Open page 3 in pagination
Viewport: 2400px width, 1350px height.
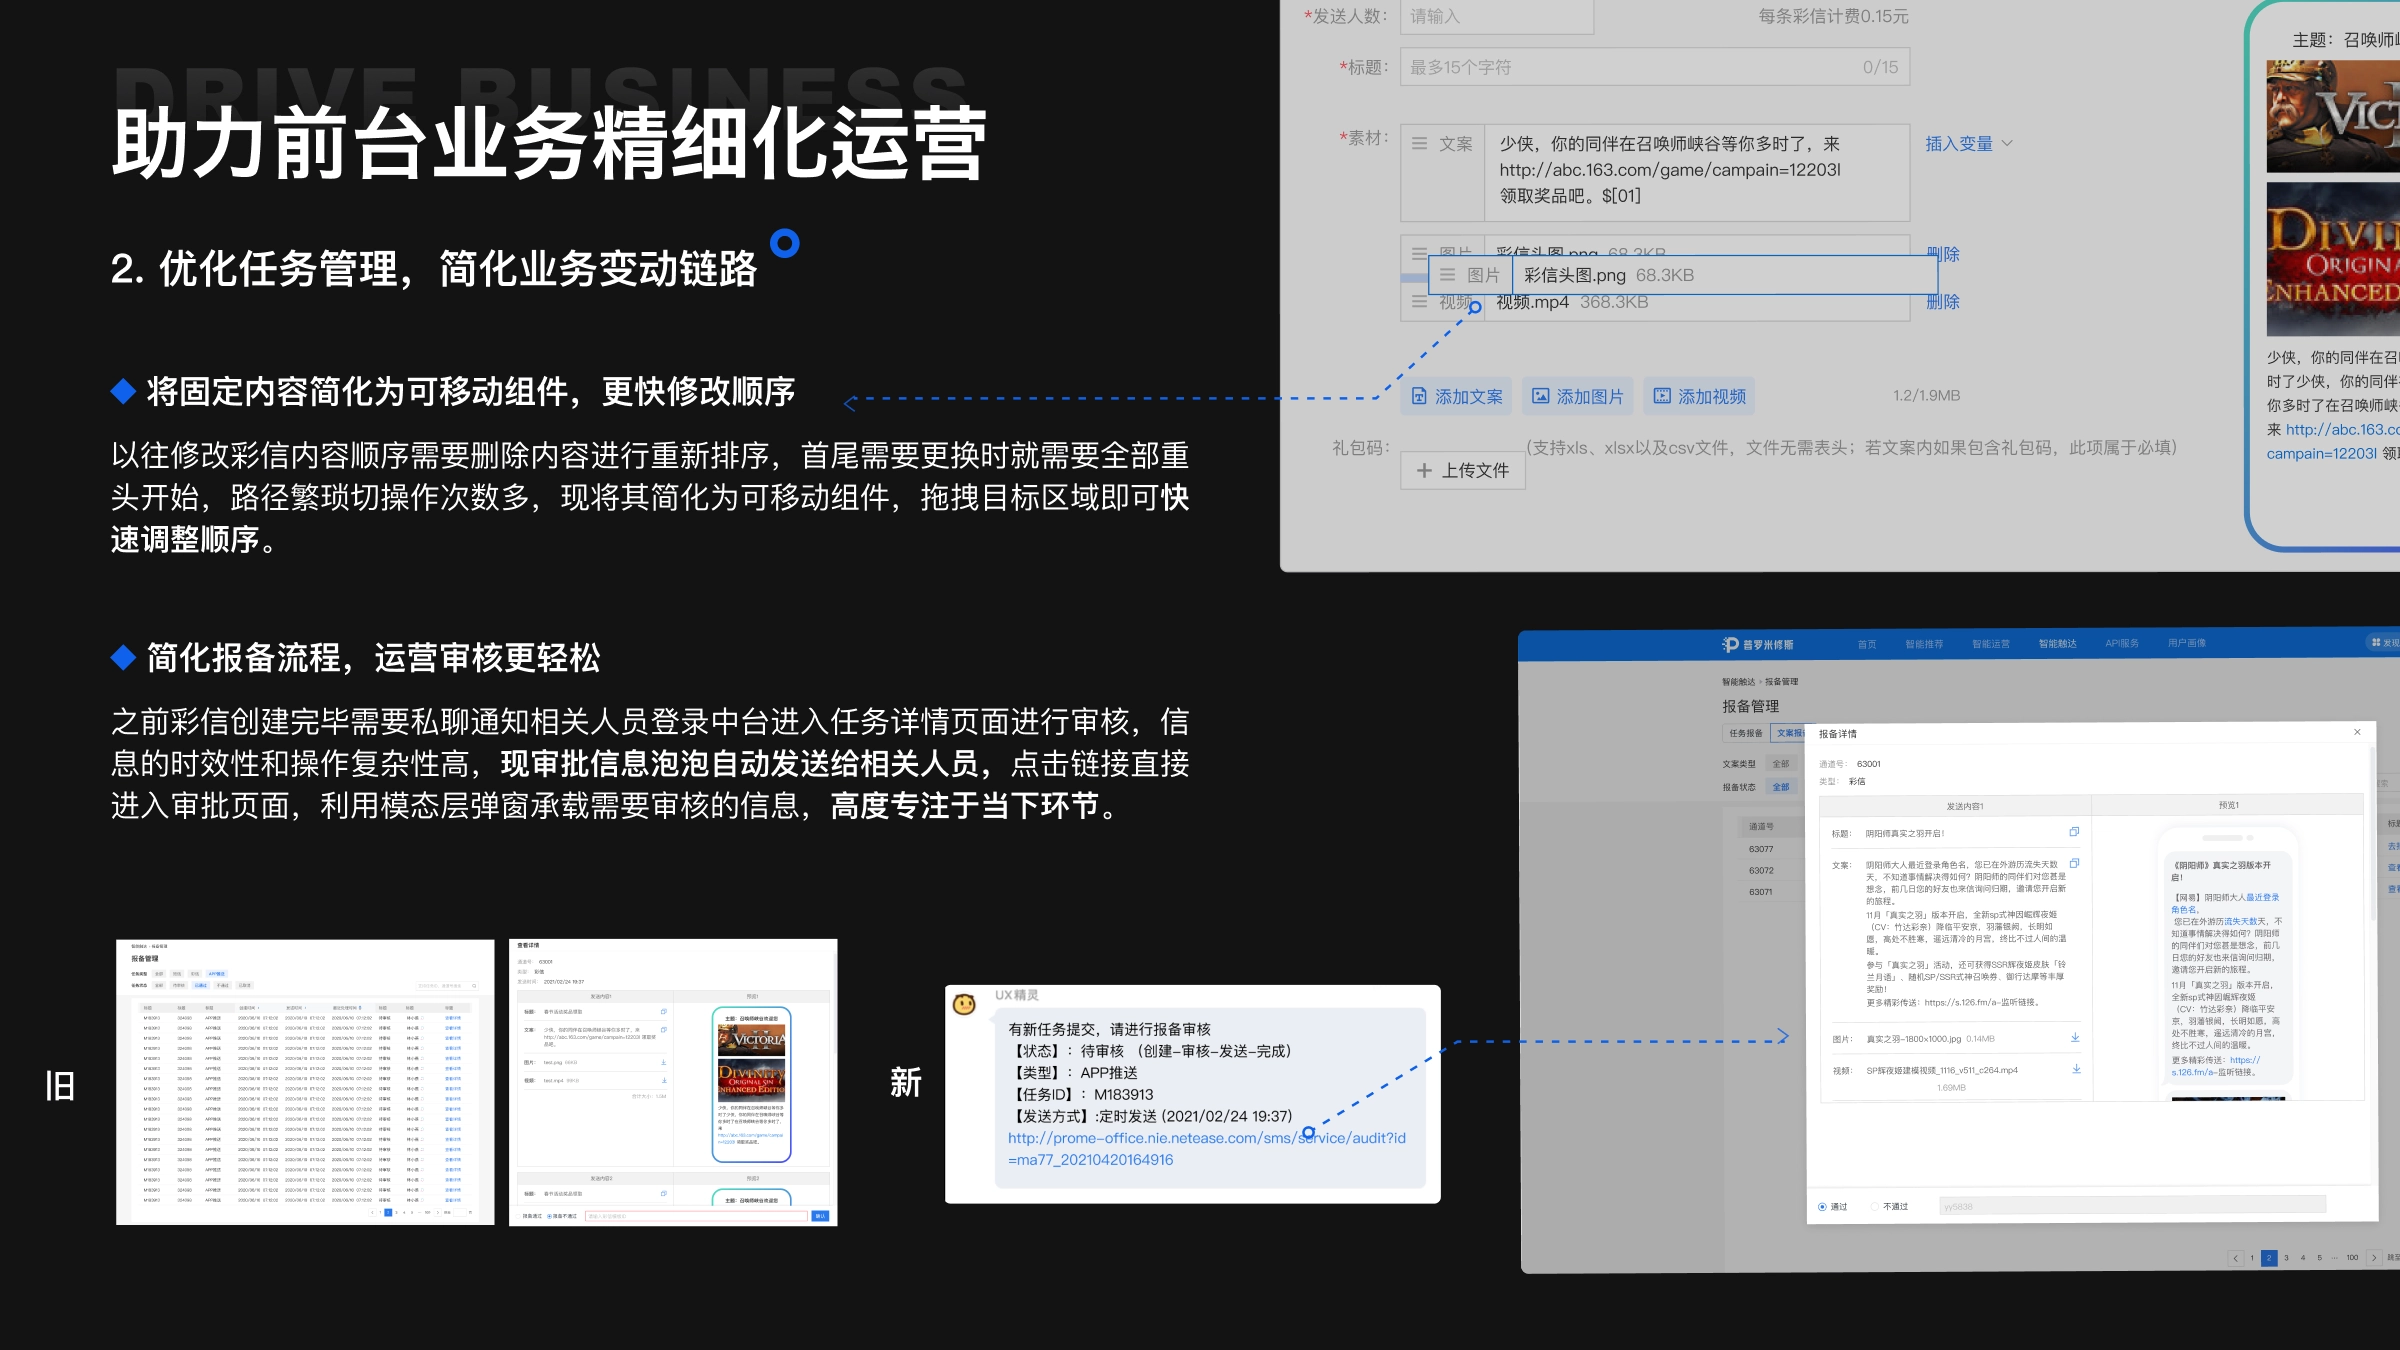tap(2286, 1258)
